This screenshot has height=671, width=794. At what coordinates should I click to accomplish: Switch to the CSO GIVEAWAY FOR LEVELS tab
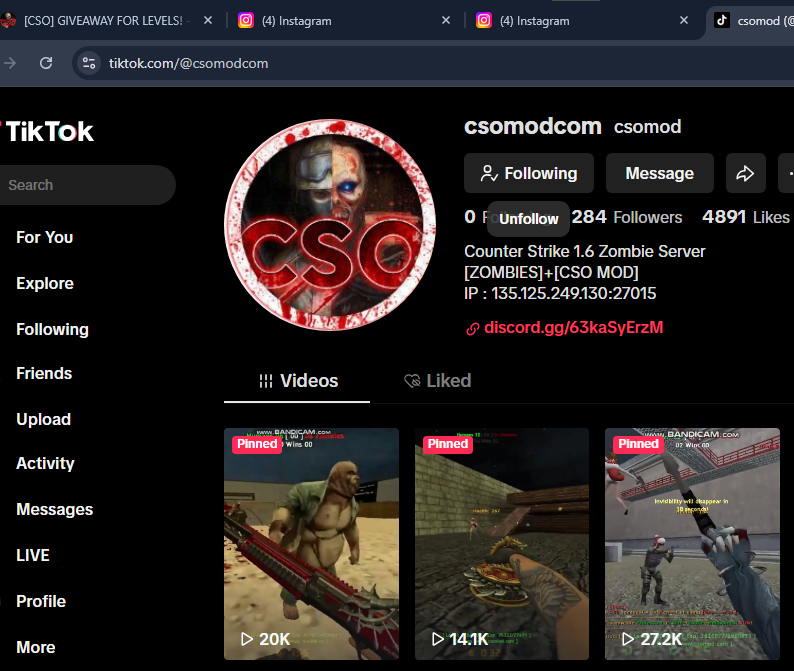point(105,20)
